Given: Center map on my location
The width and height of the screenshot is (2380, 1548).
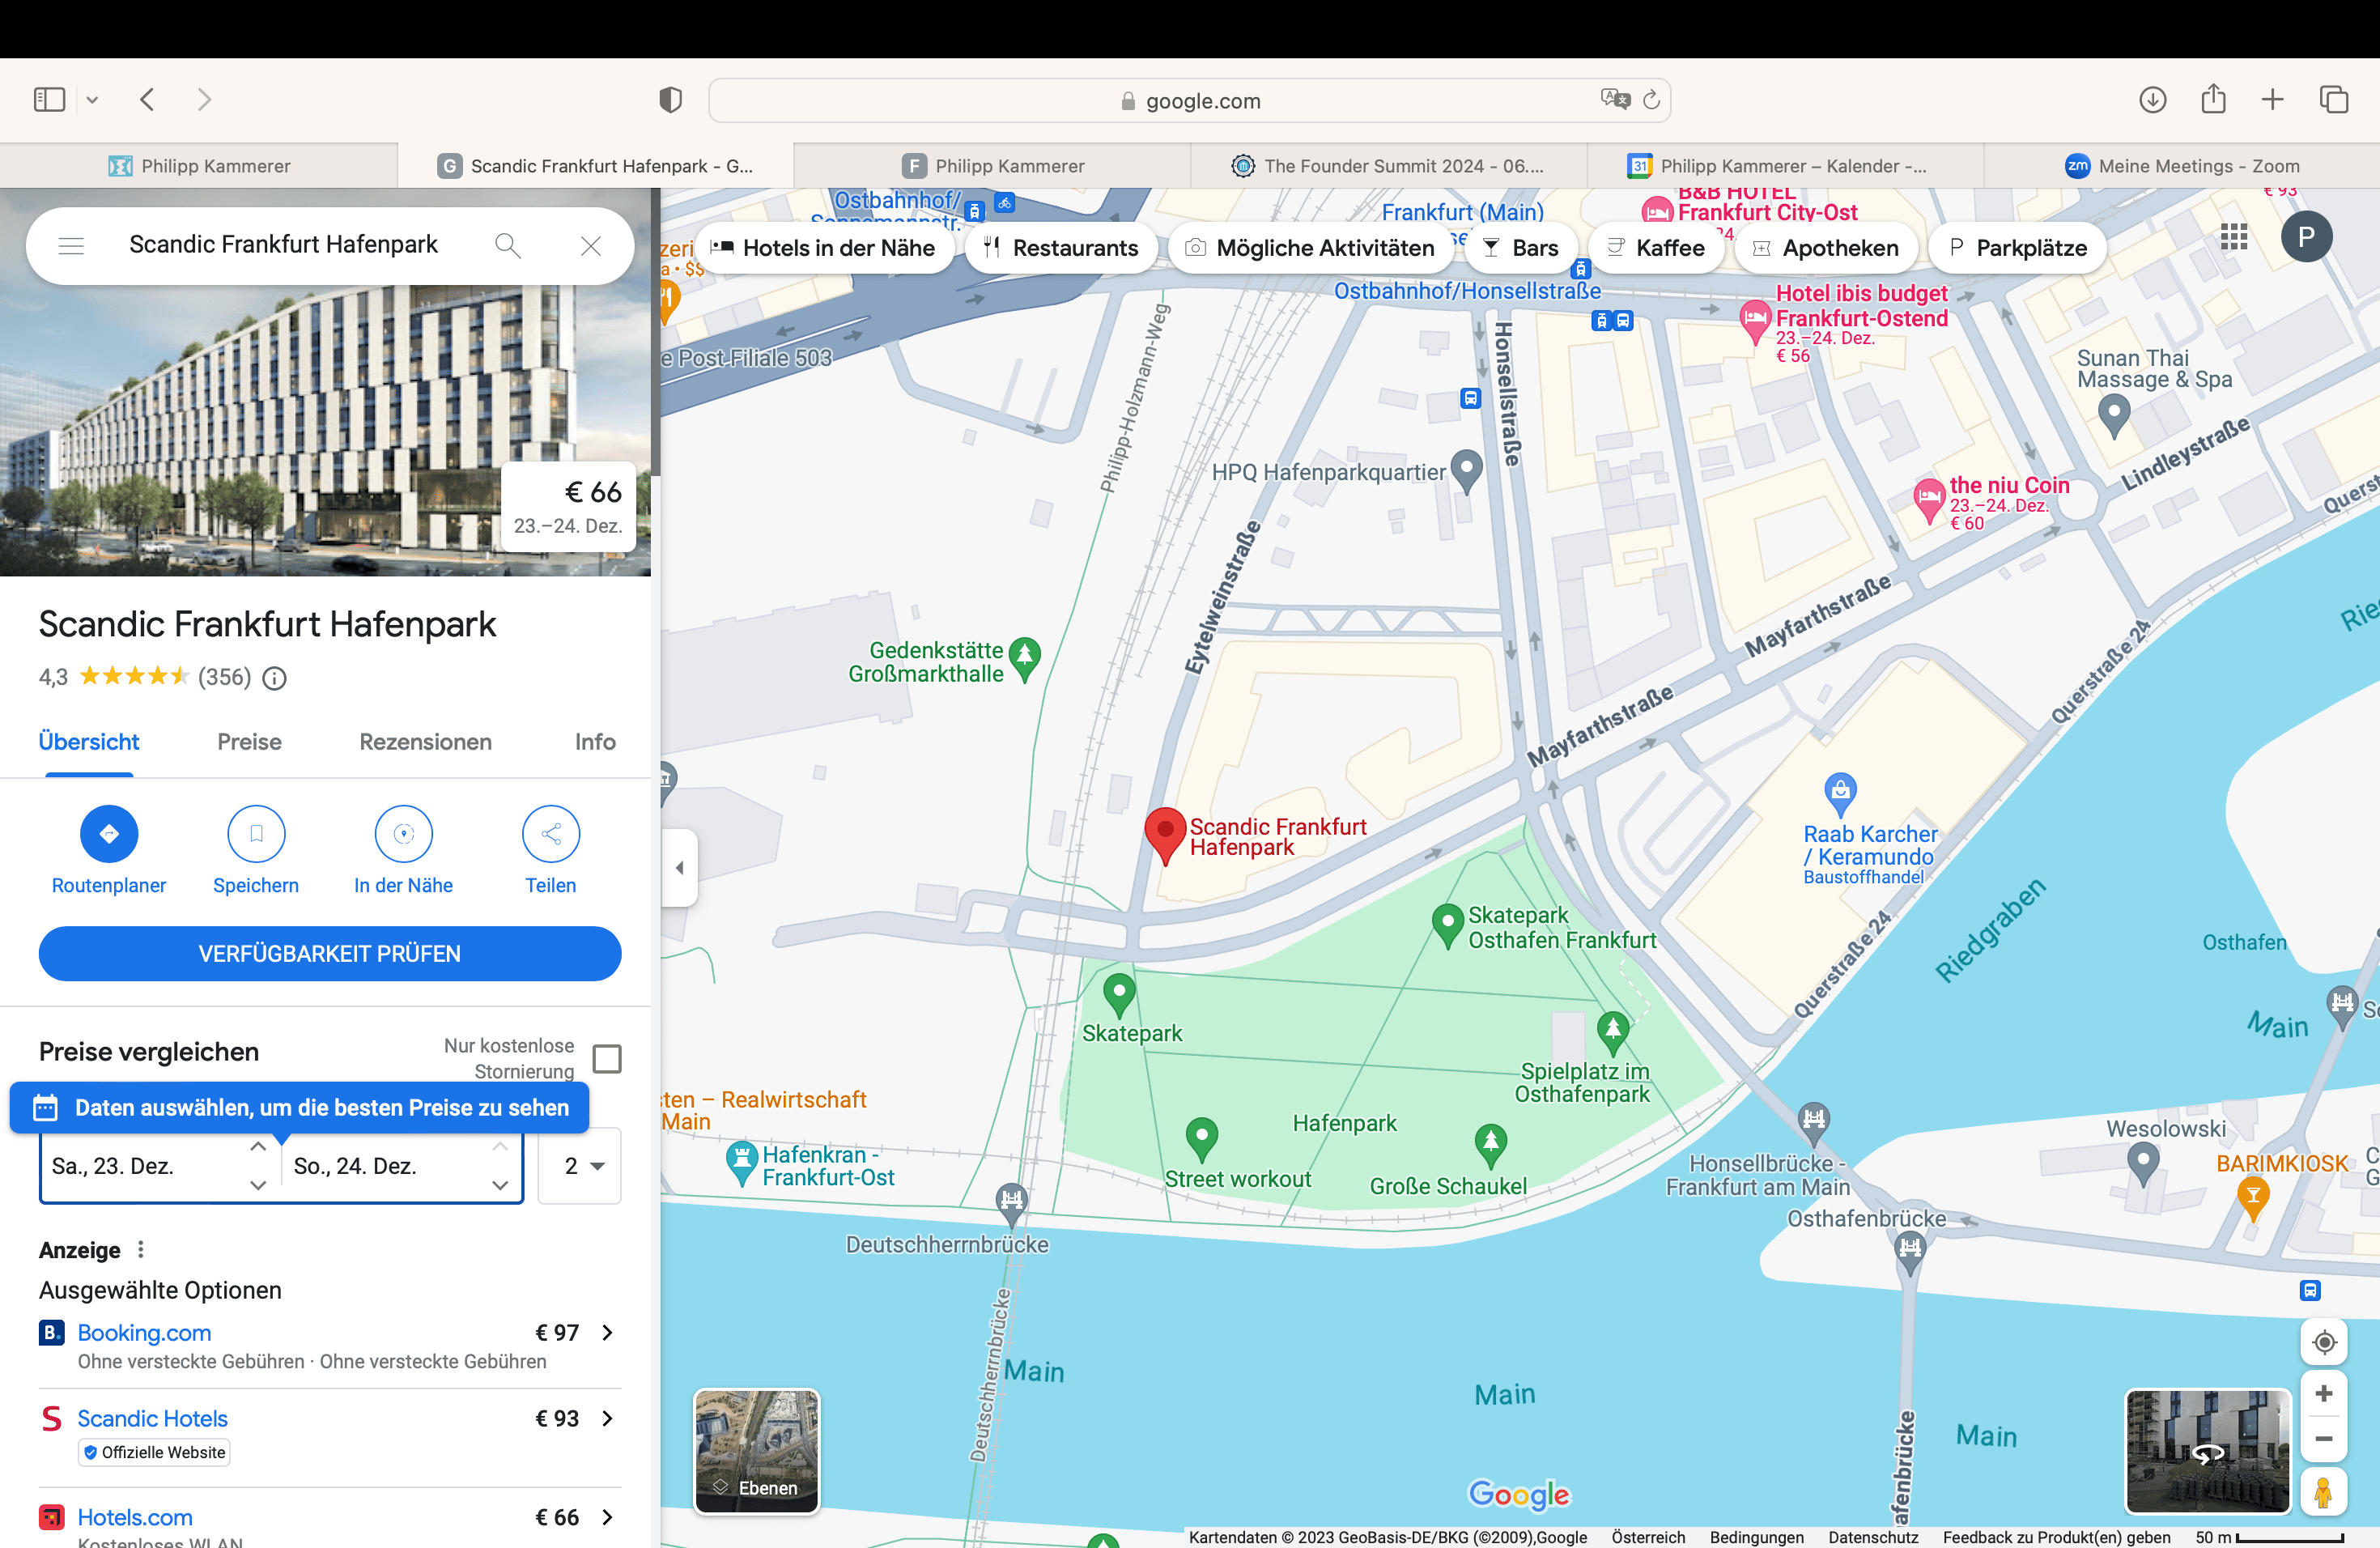Looking at the screenshot, I should pos(2323,1342).
